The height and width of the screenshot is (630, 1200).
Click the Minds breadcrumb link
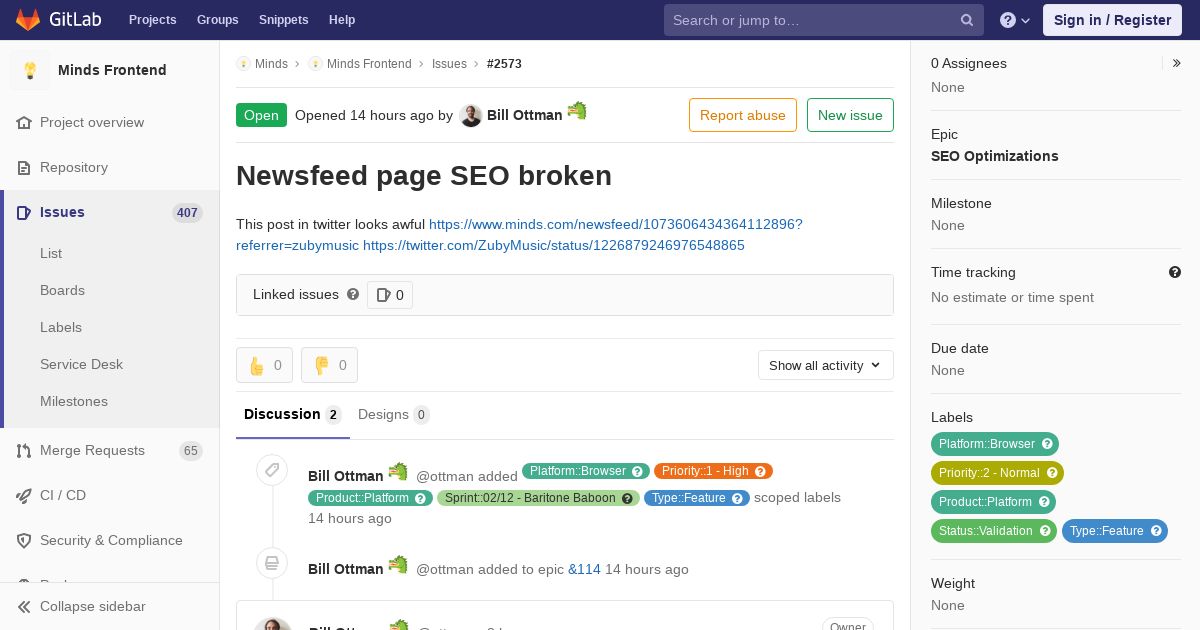point(271,63)
